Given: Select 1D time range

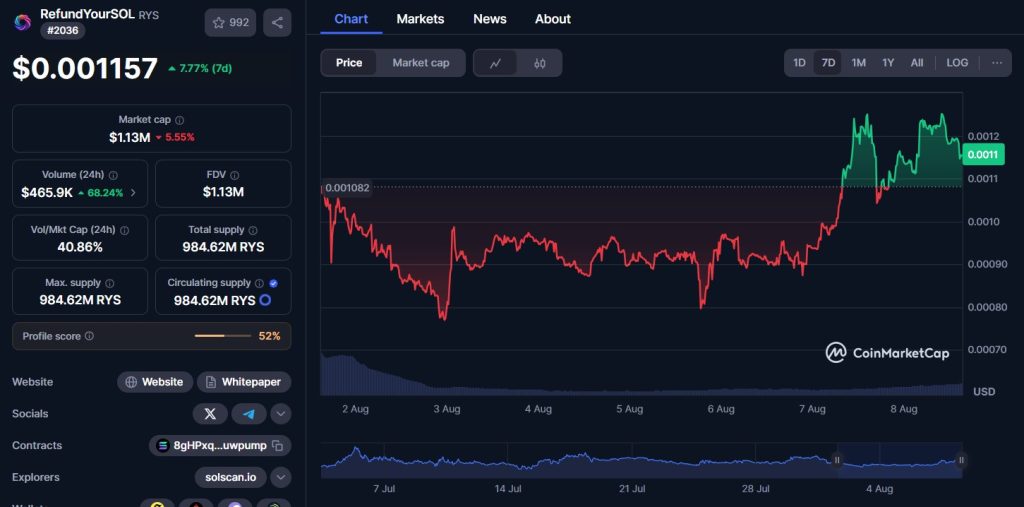Looking at the screenshot, I should [799, 63].
